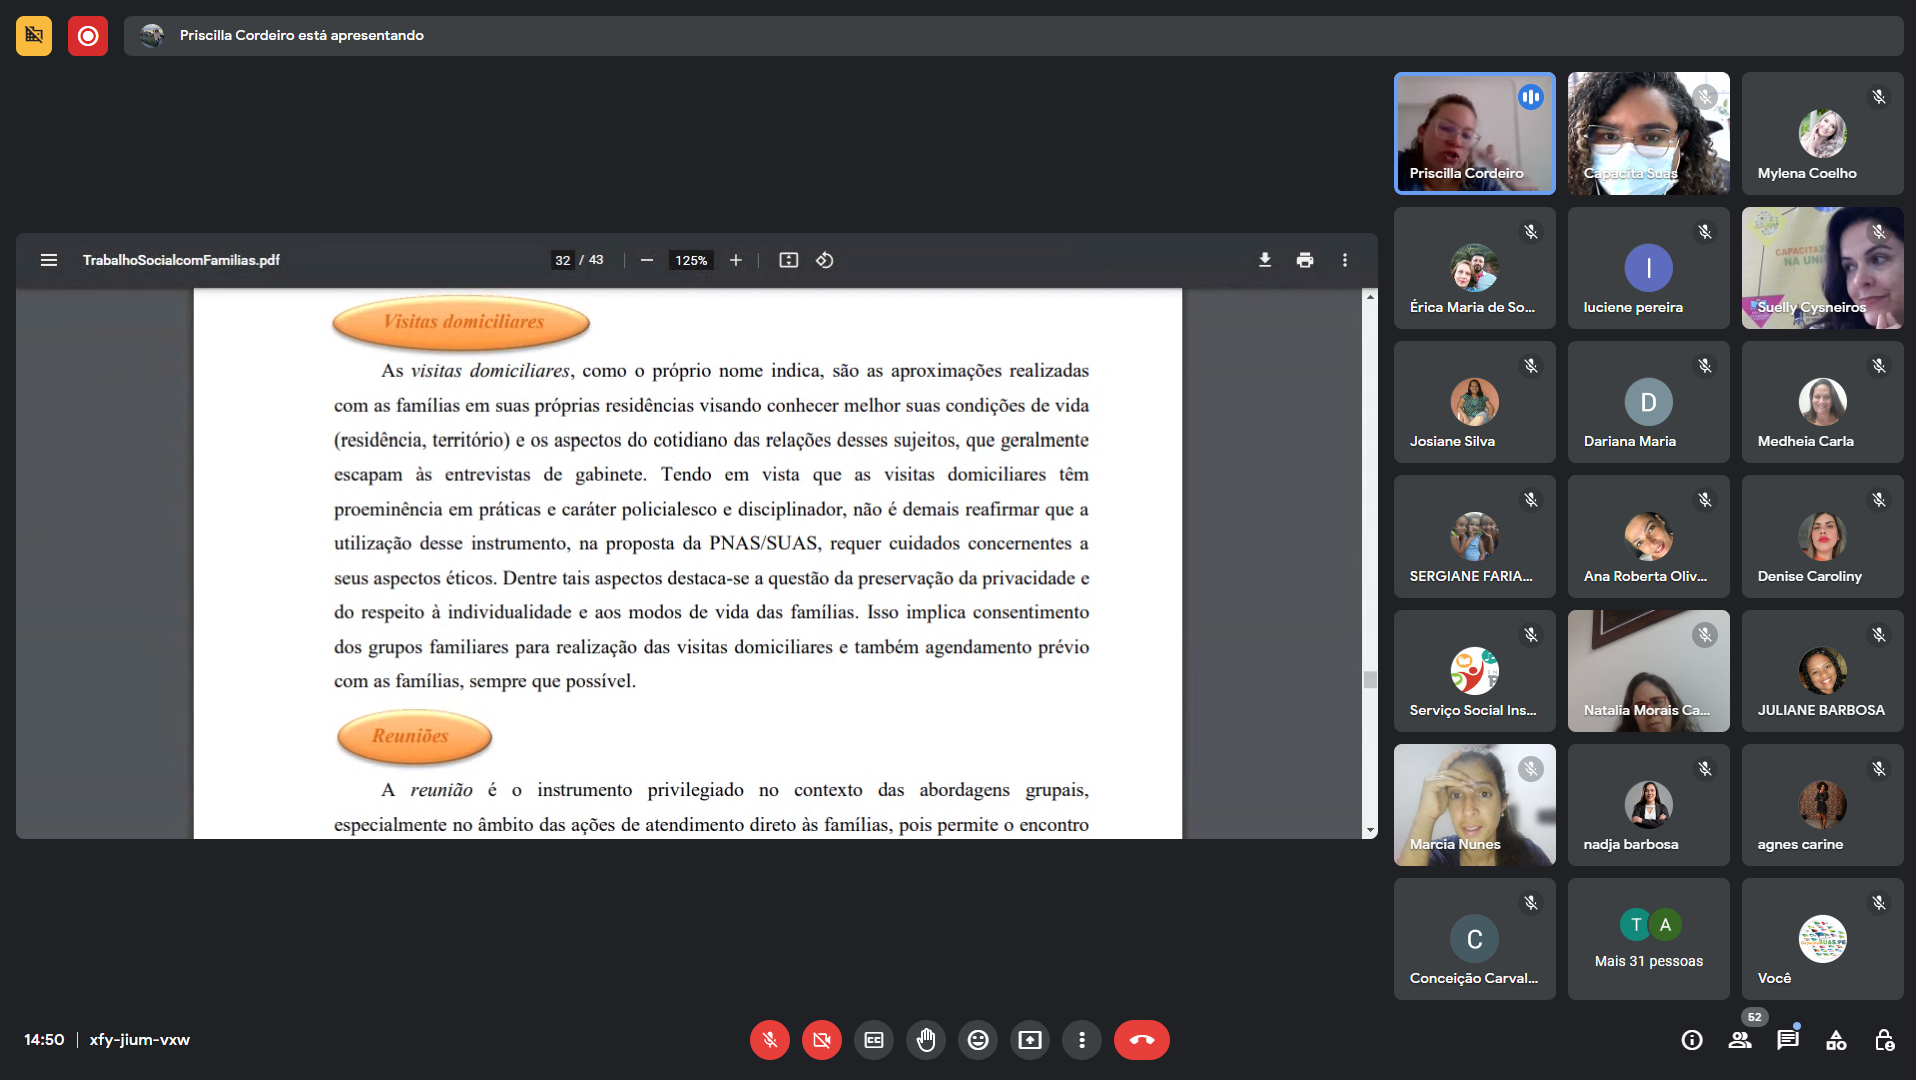
Task: Print the TrabalhoSocialcomFamilias PDF
Action: (x=1305, y=260)
